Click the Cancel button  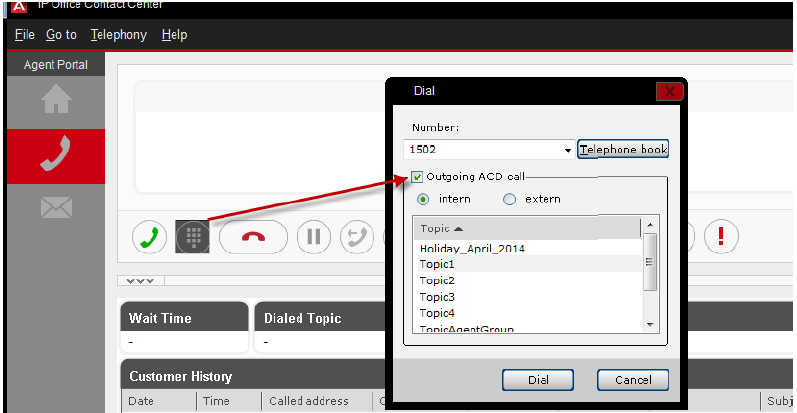coord(633,380)
